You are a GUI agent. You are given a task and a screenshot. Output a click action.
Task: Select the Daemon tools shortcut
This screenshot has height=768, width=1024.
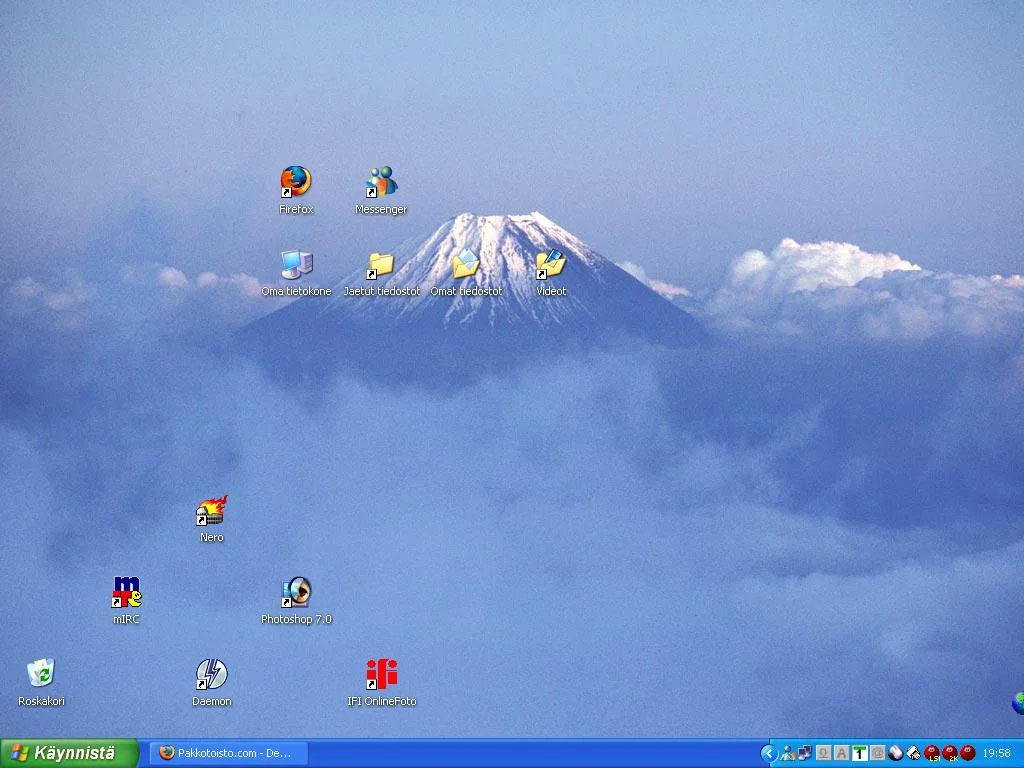tap(211, 674)
